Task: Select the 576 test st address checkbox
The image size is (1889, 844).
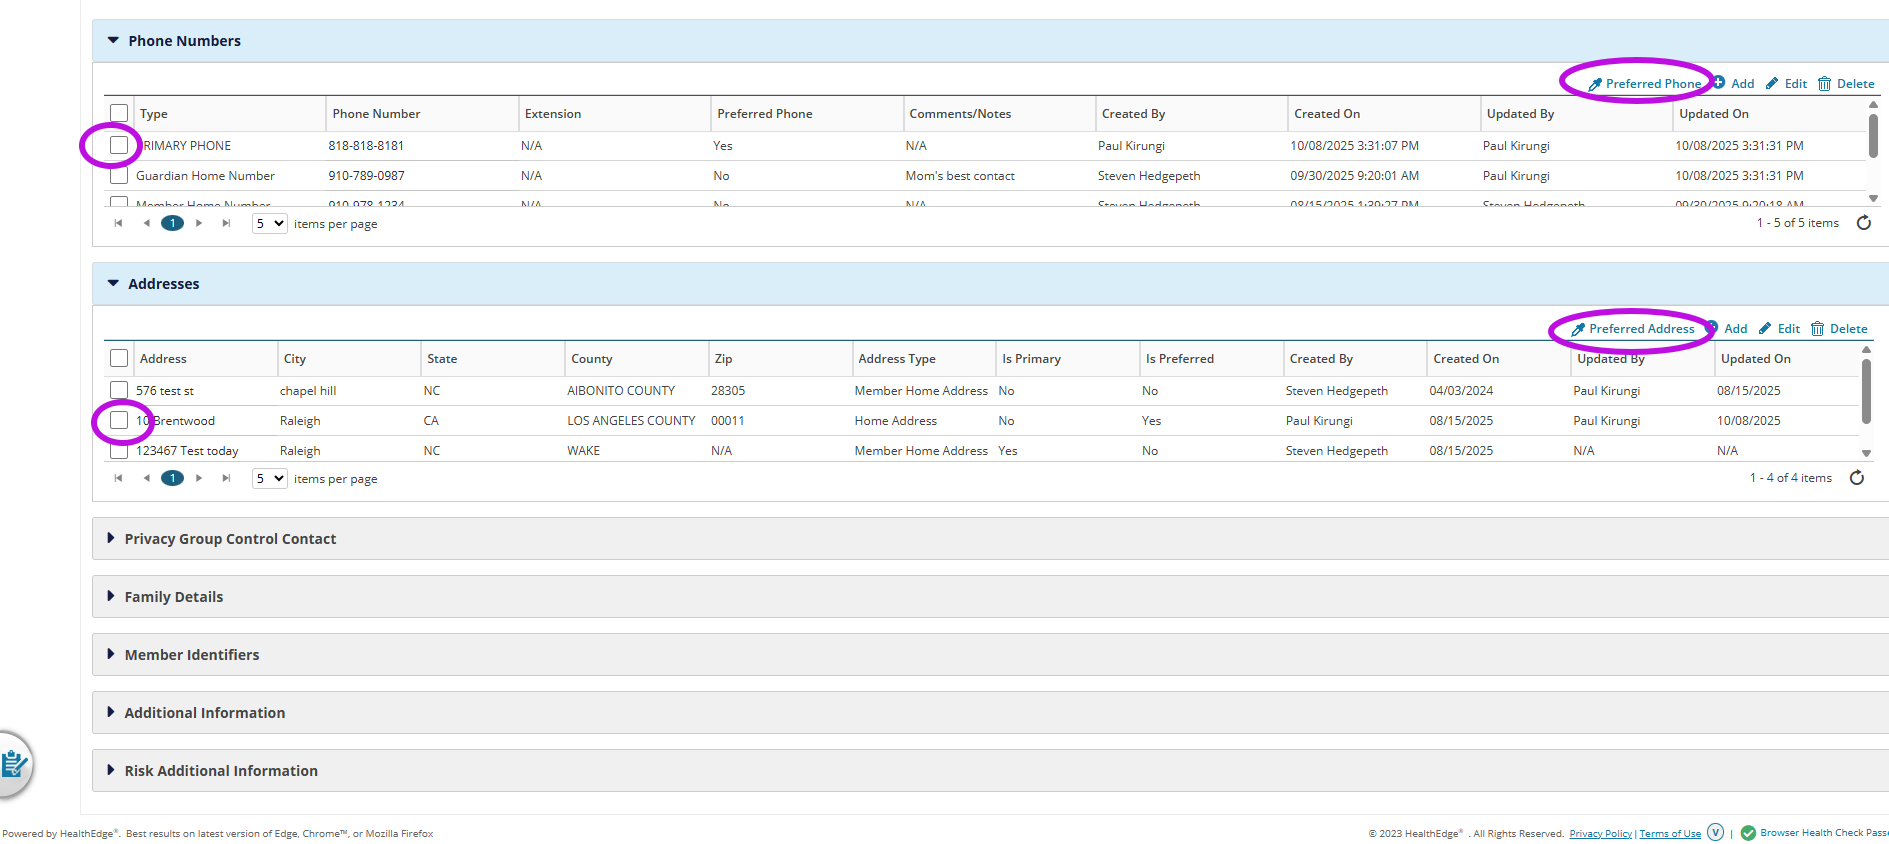Action: click(119, 391)
